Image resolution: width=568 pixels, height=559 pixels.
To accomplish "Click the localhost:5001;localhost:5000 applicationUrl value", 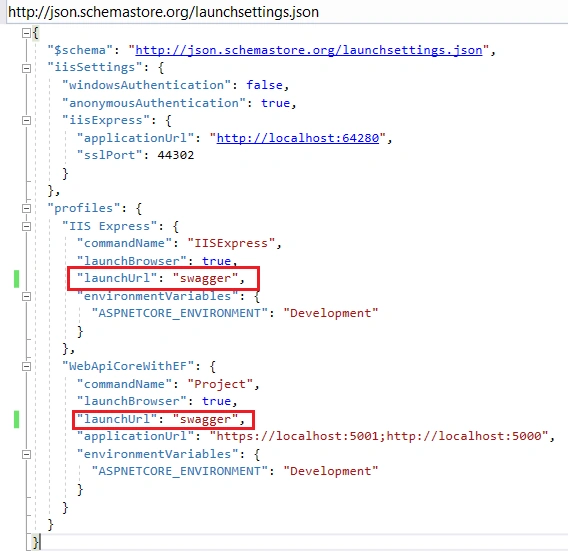I will pos(379,436).
